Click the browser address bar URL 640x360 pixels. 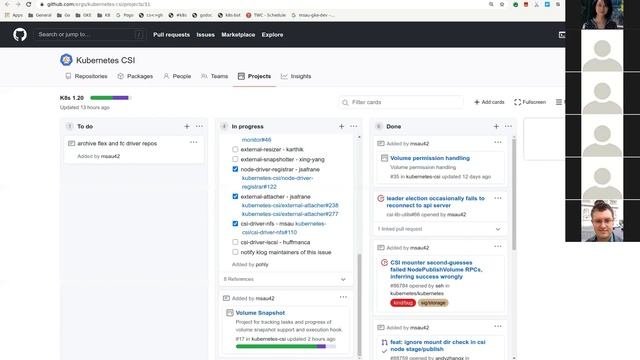[98, 4]
